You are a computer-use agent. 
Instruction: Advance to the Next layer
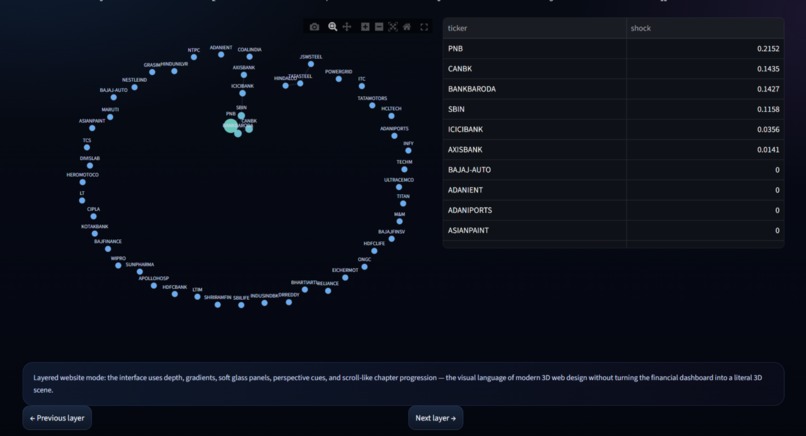(x=435, y=418)
